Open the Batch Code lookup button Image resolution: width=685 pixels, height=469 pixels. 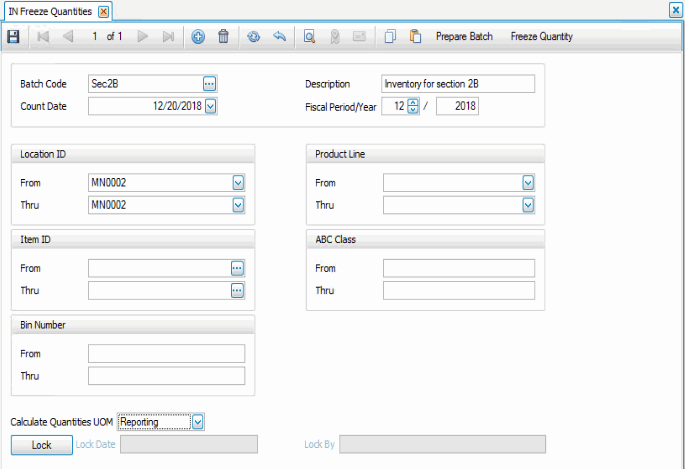click(209, 84)
